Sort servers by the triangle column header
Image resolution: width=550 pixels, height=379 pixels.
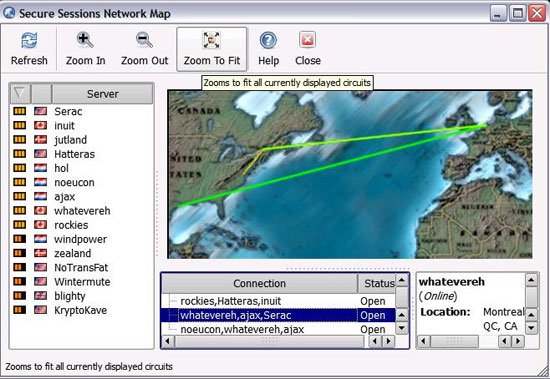[x=20, y=93]
